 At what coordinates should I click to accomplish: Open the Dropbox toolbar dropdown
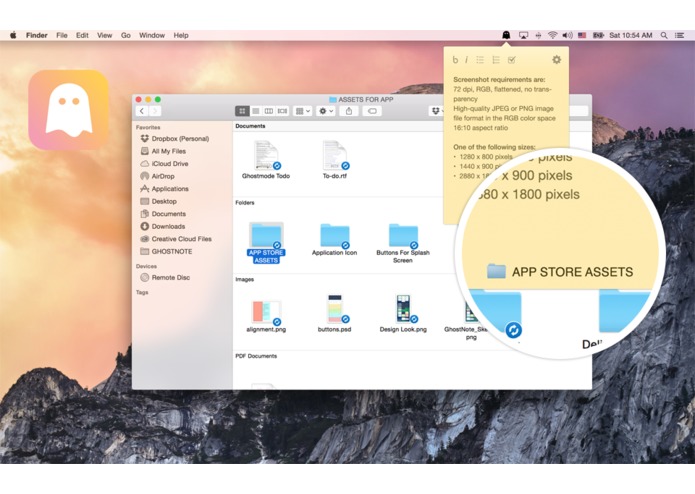click(437, 111)
